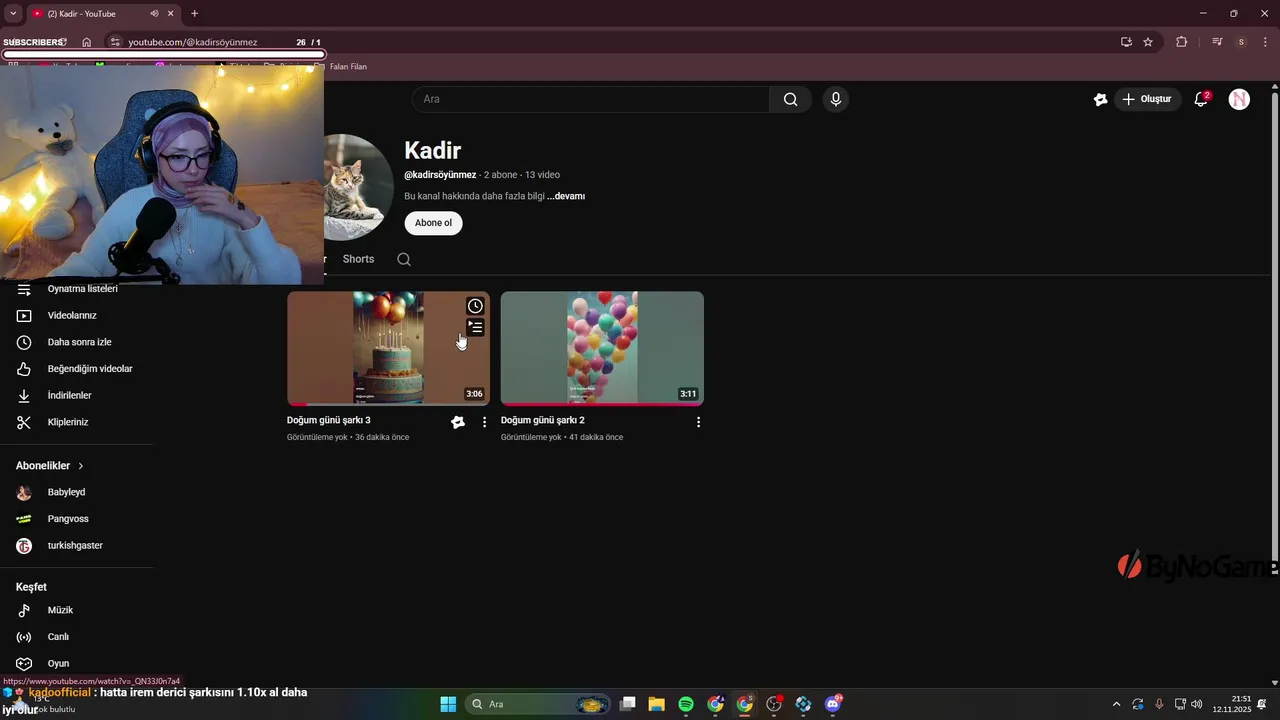1280x720 pixels.
Task: Click sparkle icon under Doğum günü şarkı 3
Action: point(458,422)
